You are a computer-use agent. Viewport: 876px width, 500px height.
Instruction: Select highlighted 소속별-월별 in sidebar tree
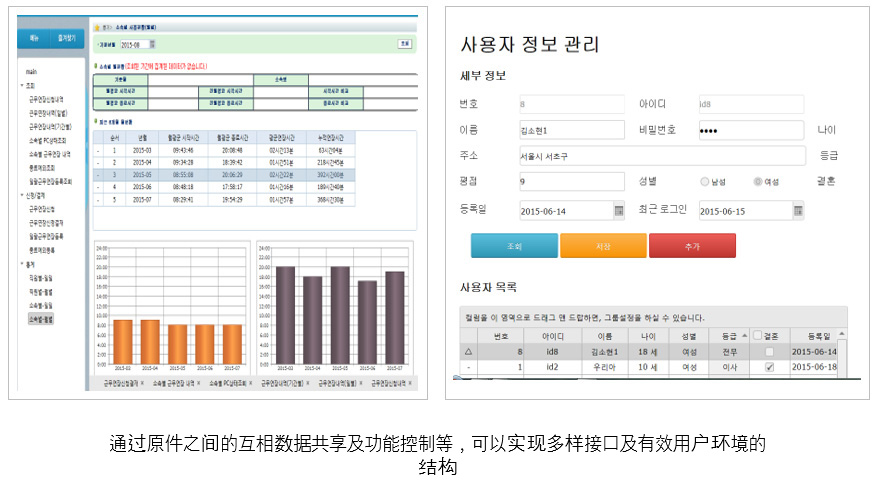click(x=41, y=320)
